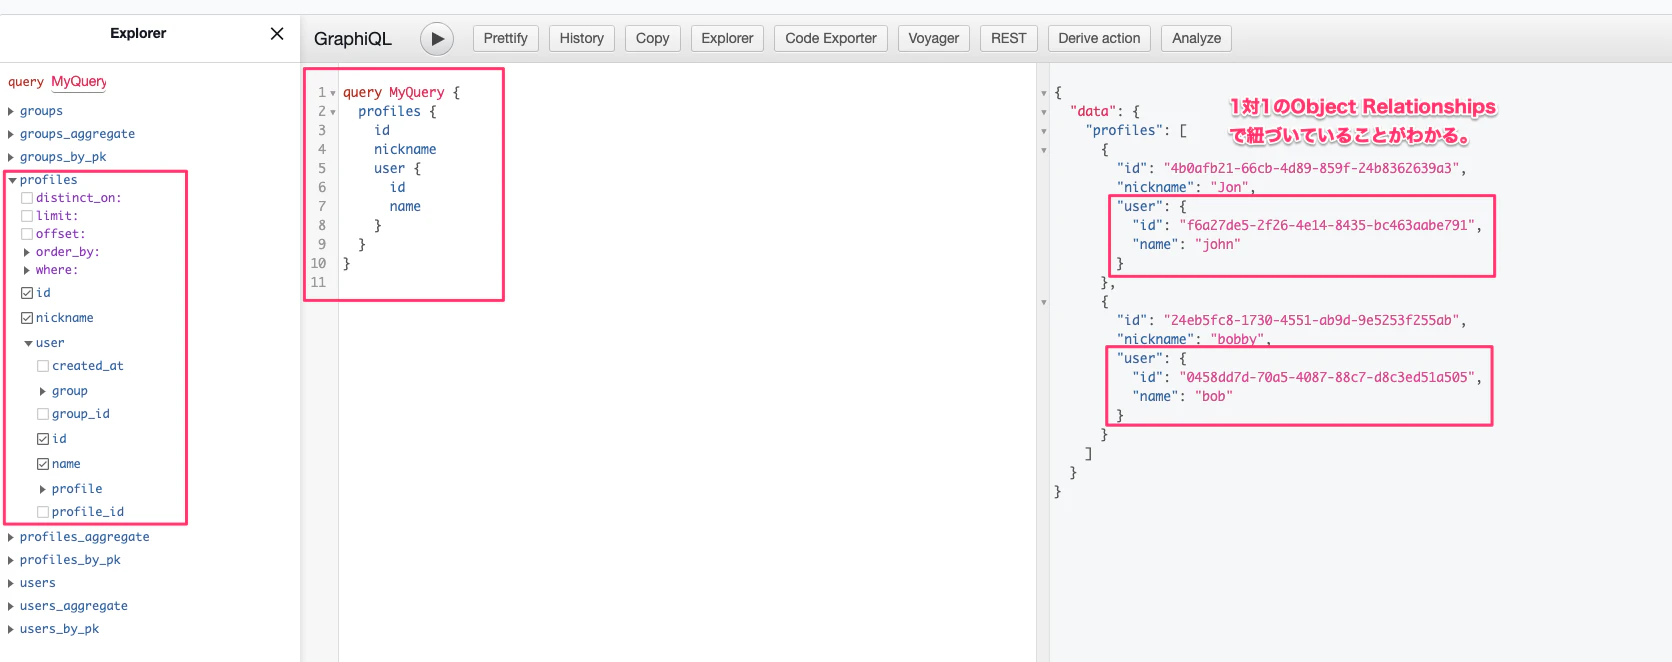The width and height of the screenshot is (1672, 662).
Task: Click the "Jon" nickname value in results
Action: click(x=1229, y=187)
